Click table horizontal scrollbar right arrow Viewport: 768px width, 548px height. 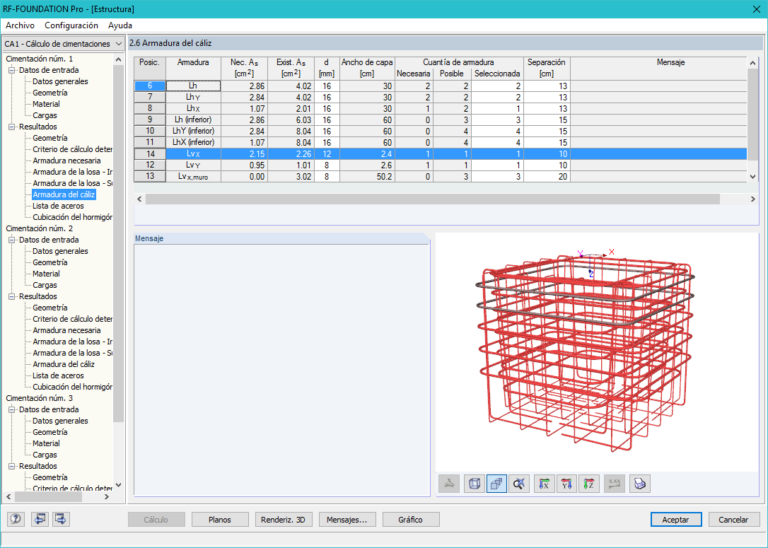click(753, 199)
